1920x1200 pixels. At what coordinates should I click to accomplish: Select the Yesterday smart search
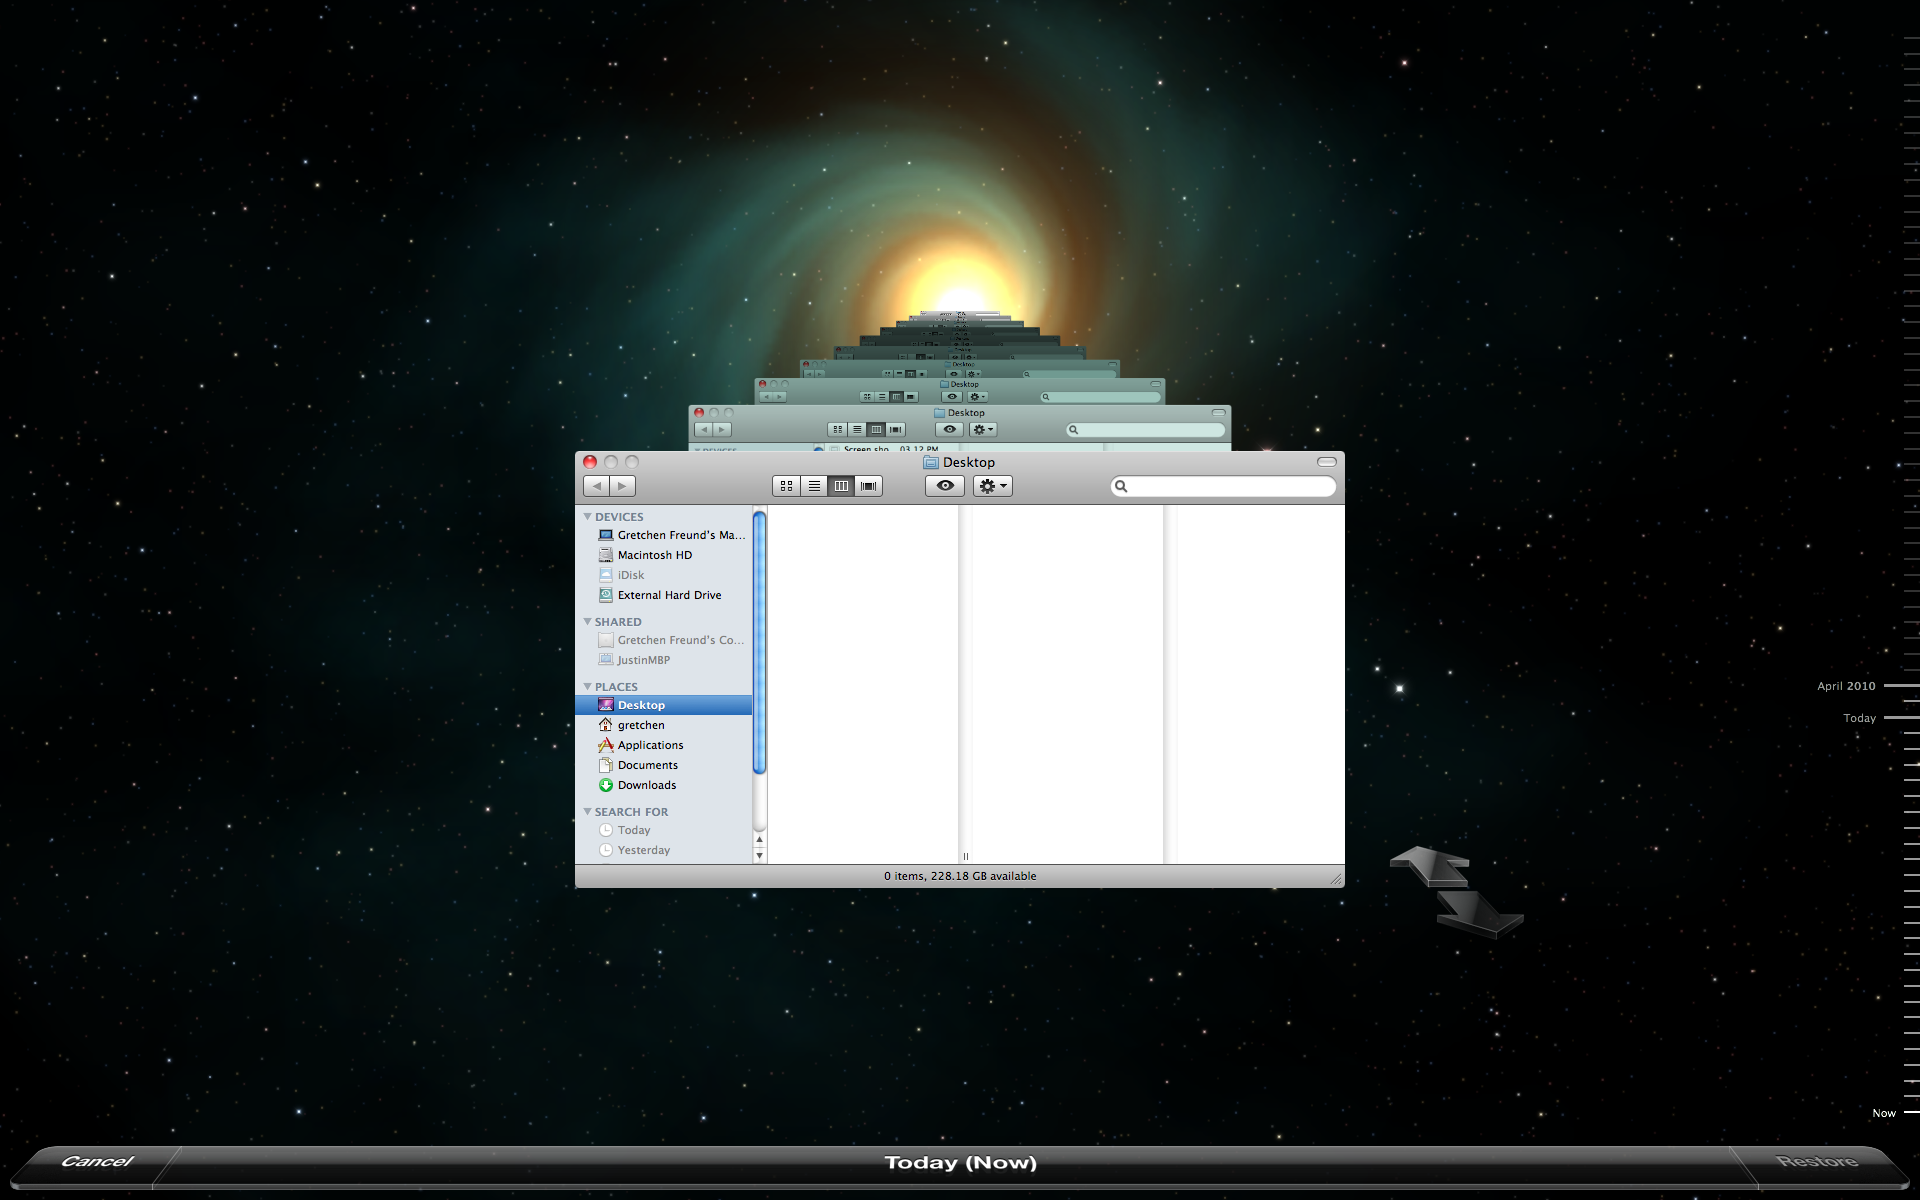point(643,850)
